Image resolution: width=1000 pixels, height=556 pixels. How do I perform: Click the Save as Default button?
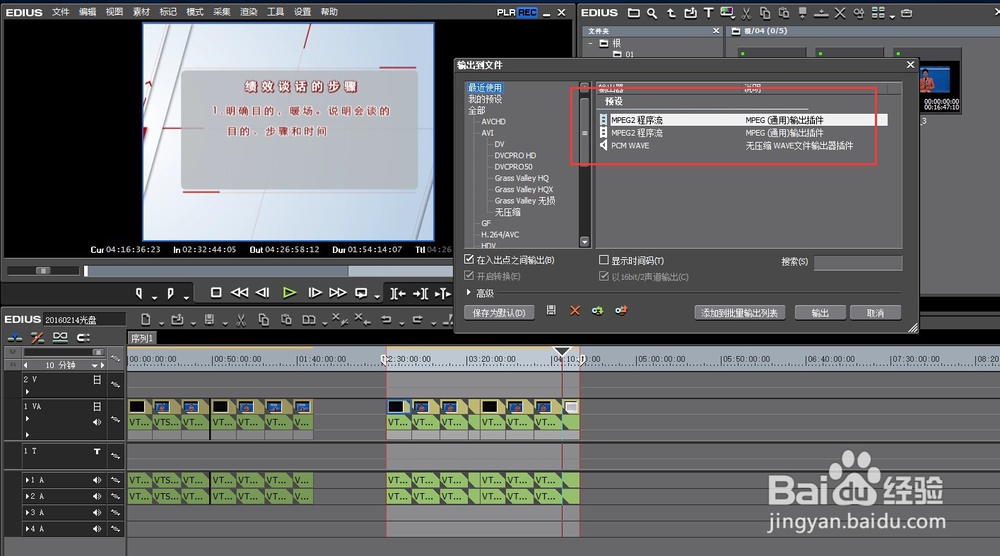(x=499, y=312)
